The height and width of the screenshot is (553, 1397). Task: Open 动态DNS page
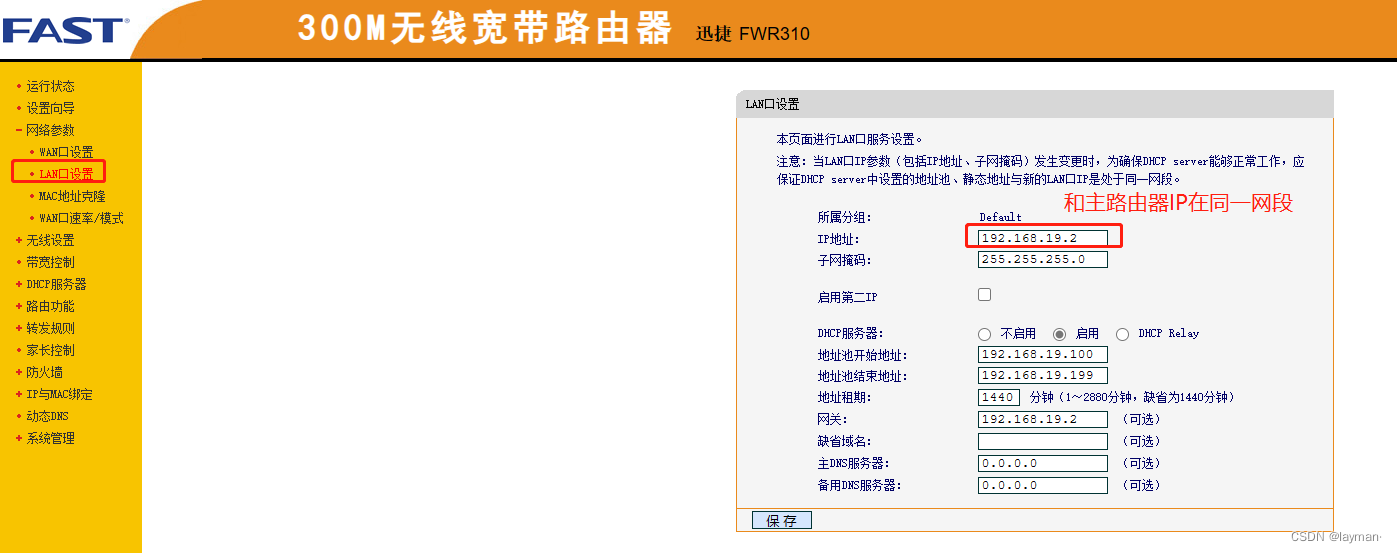click(47, 416)
